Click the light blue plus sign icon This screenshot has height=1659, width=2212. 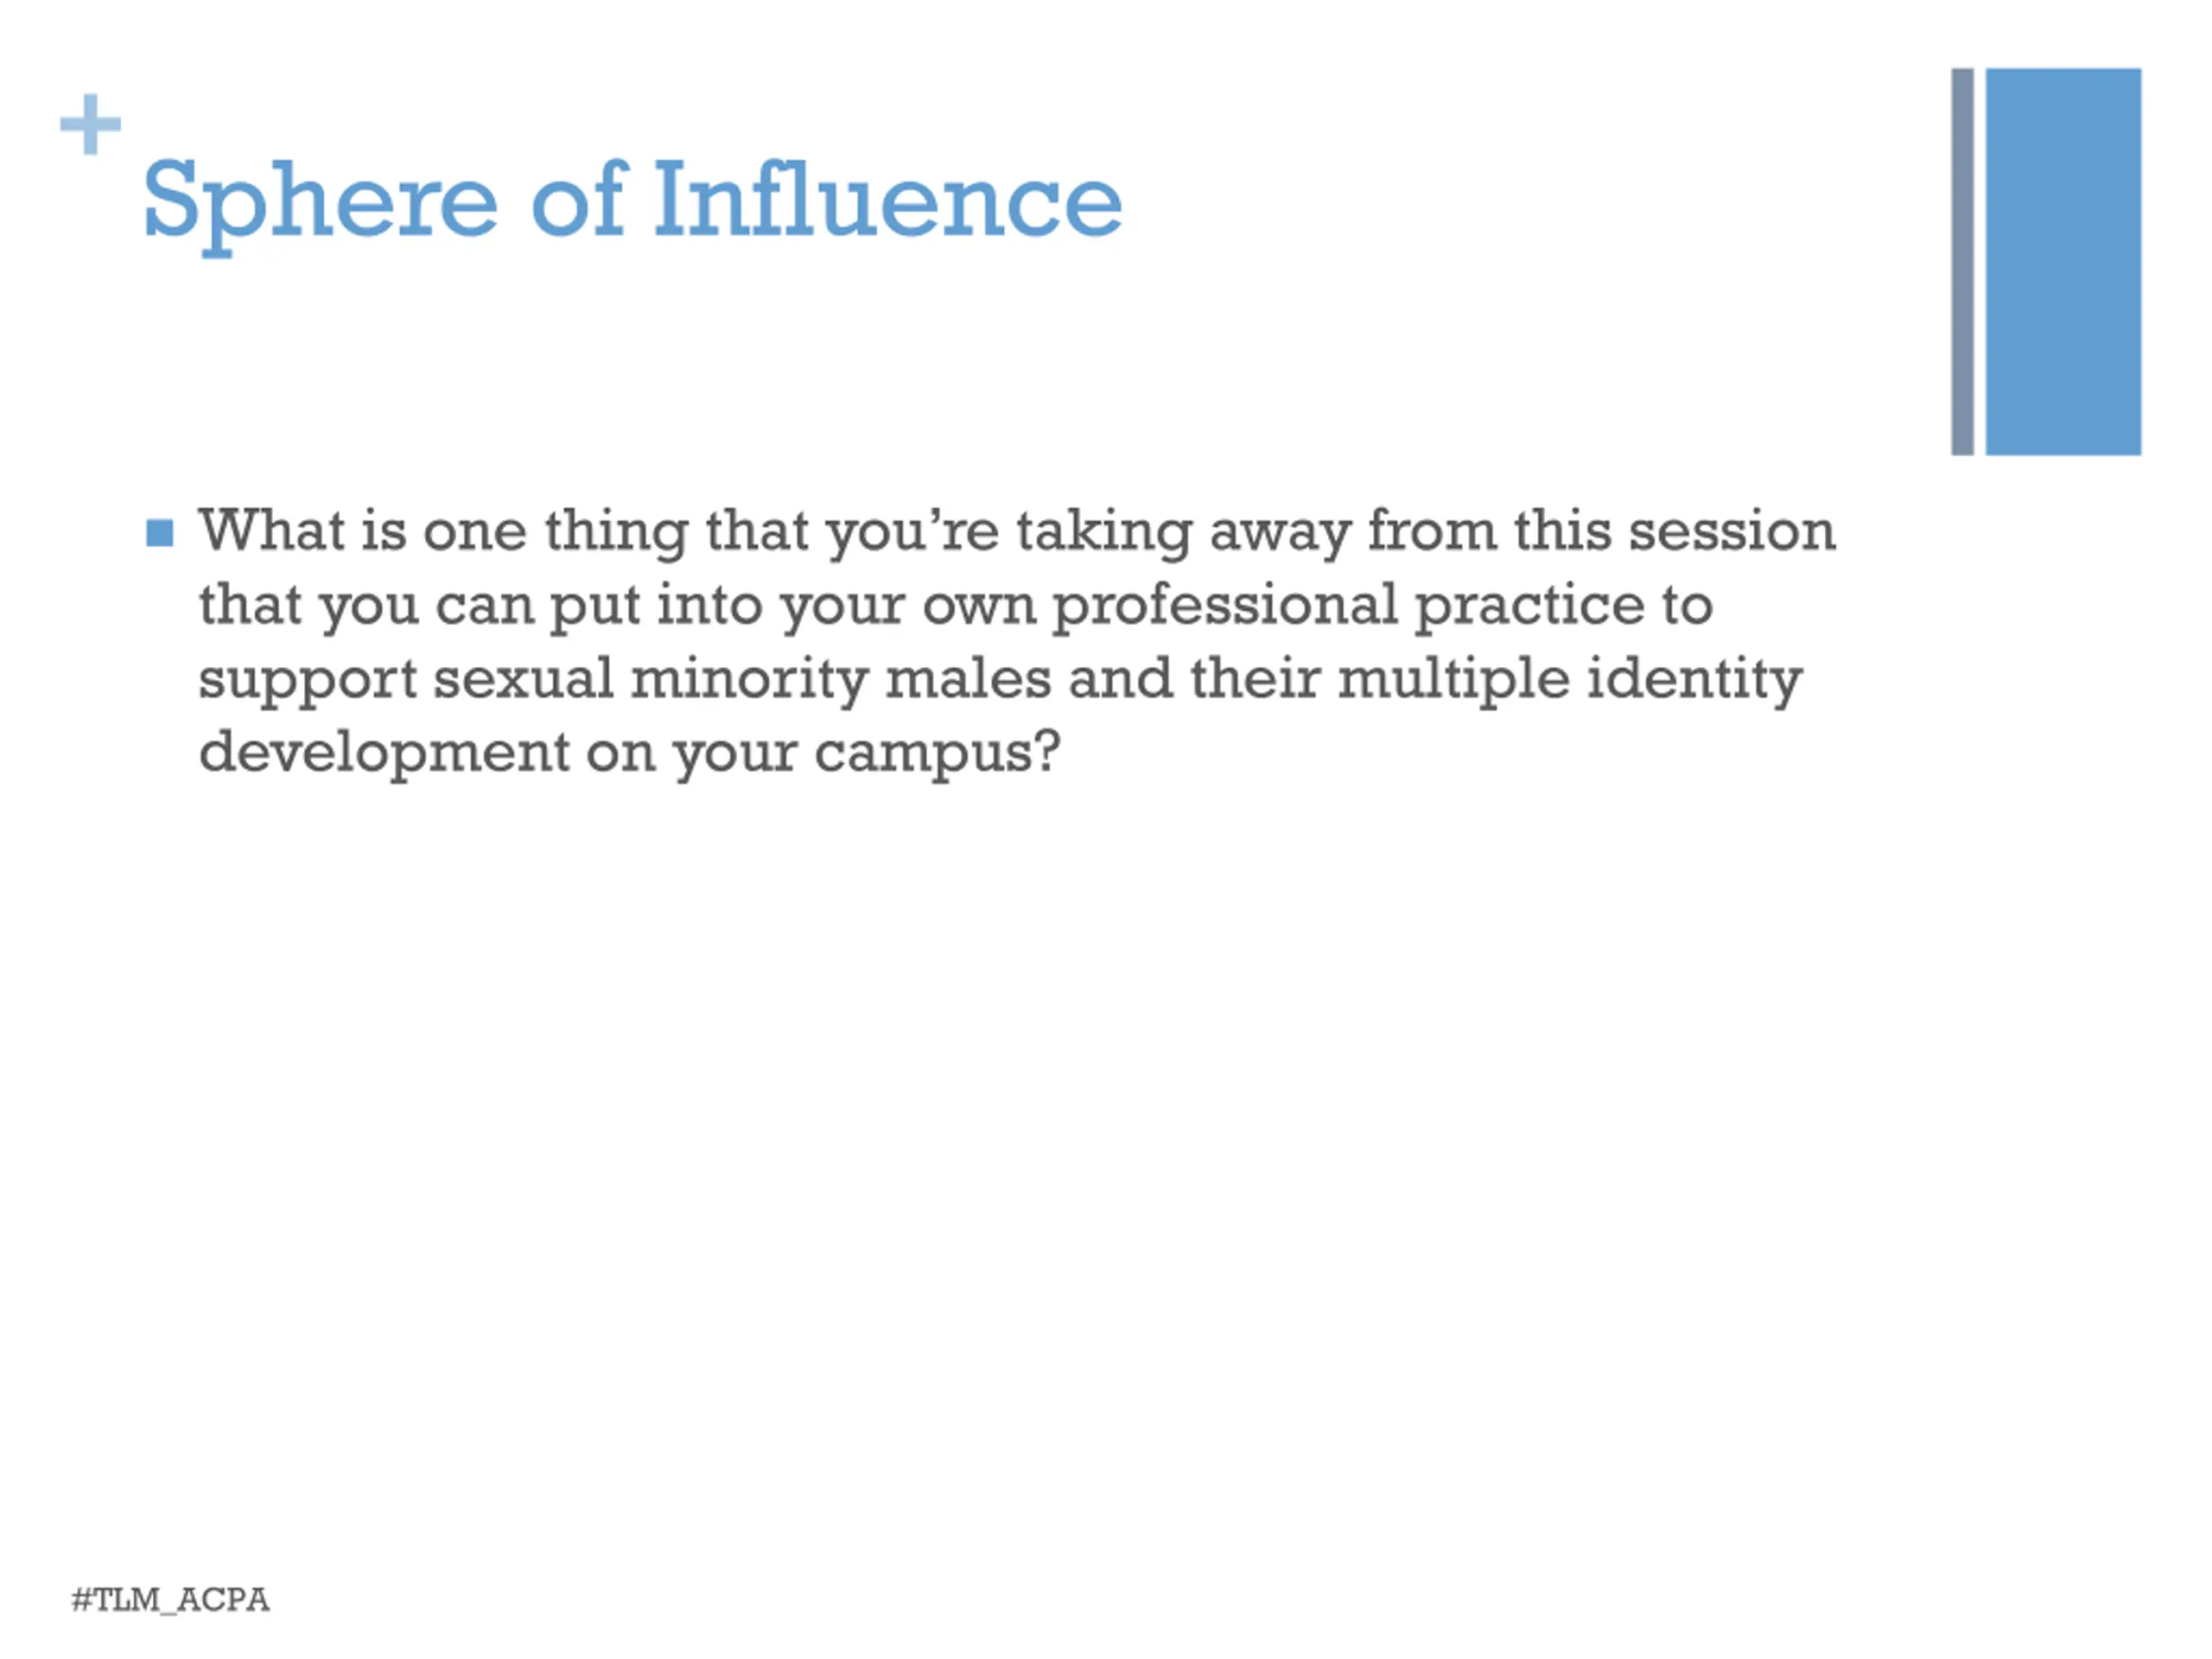[x=91, y=124]
